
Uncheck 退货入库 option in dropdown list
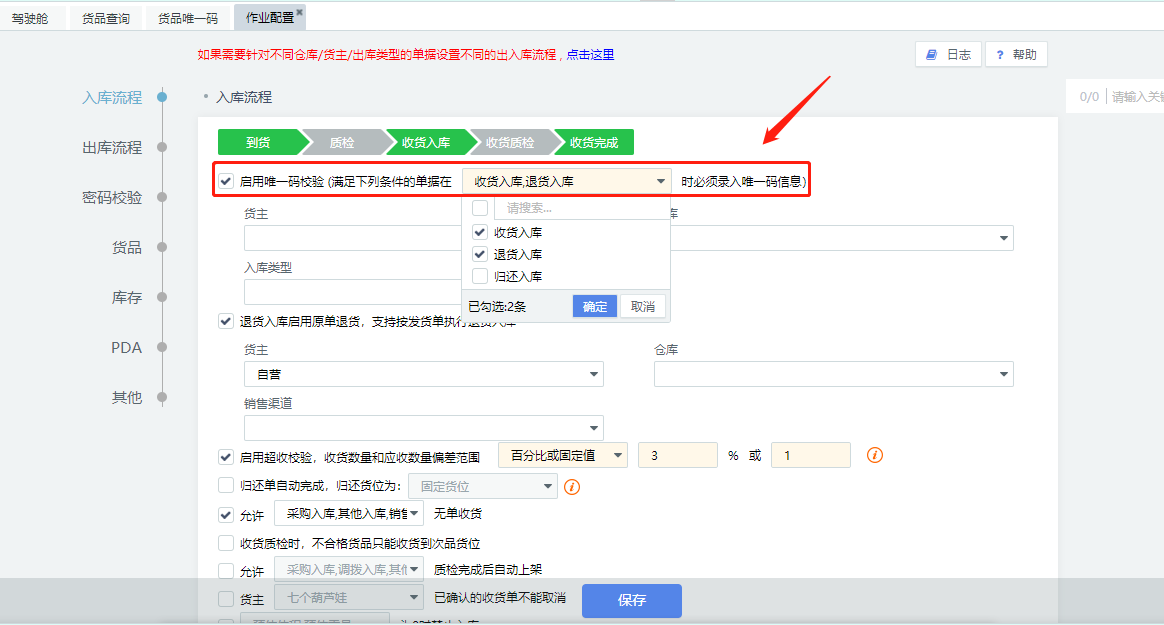click(480, 255)
